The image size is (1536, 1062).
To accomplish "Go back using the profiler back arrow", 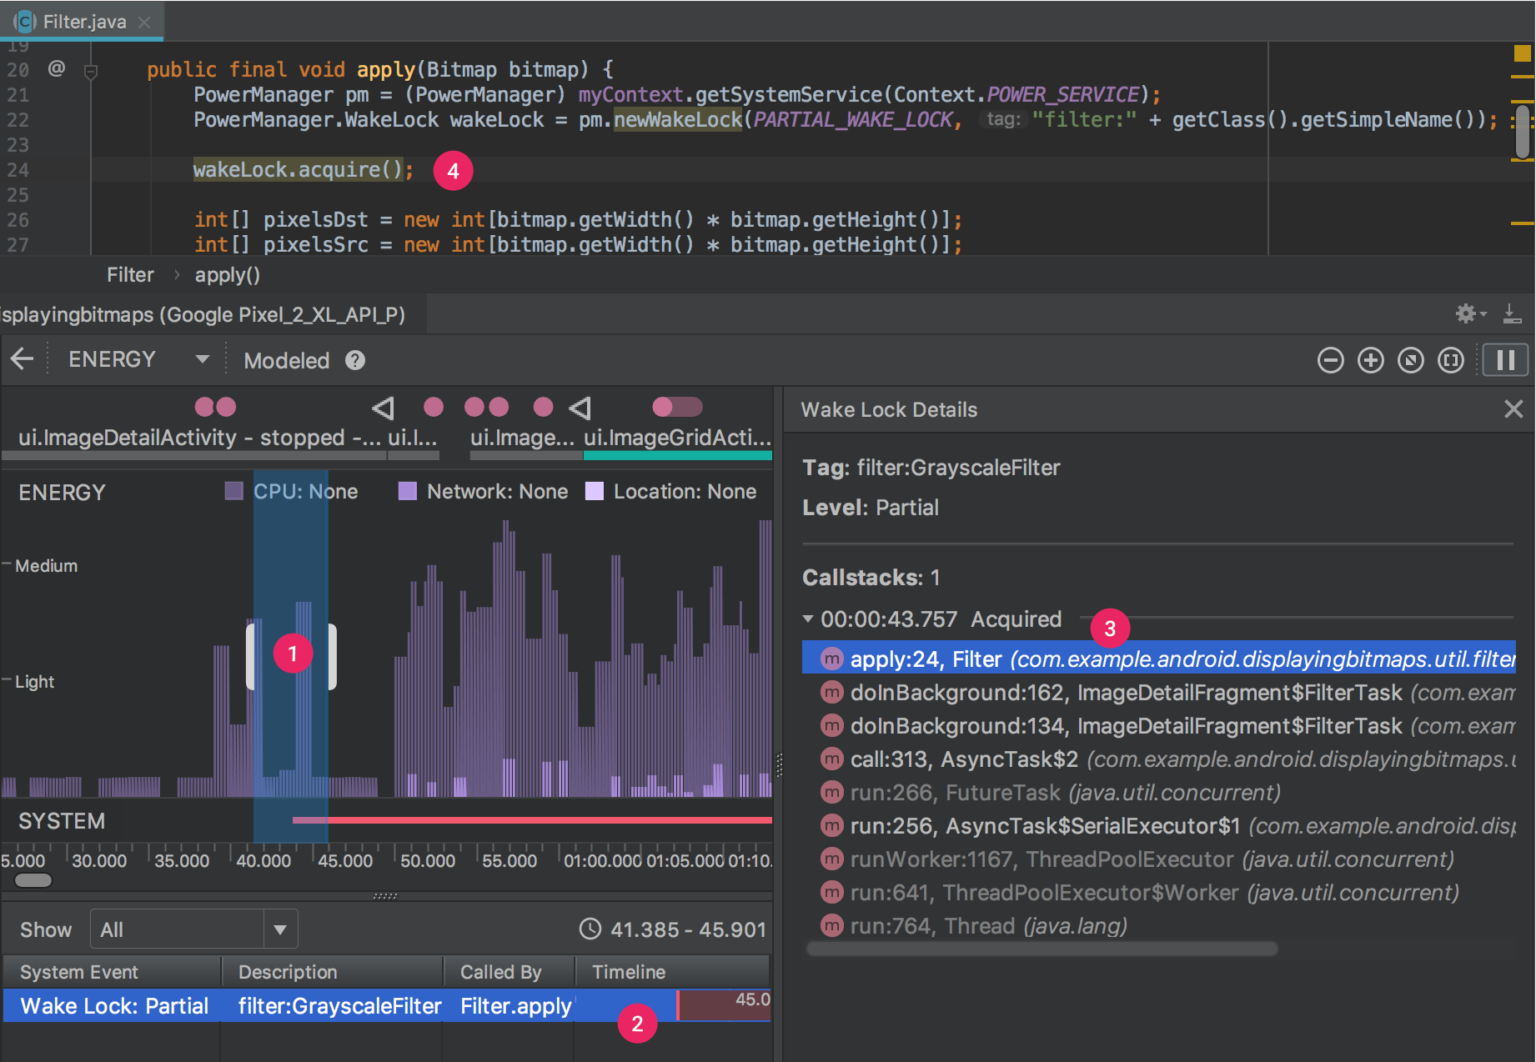I will (x=22, y=358).
